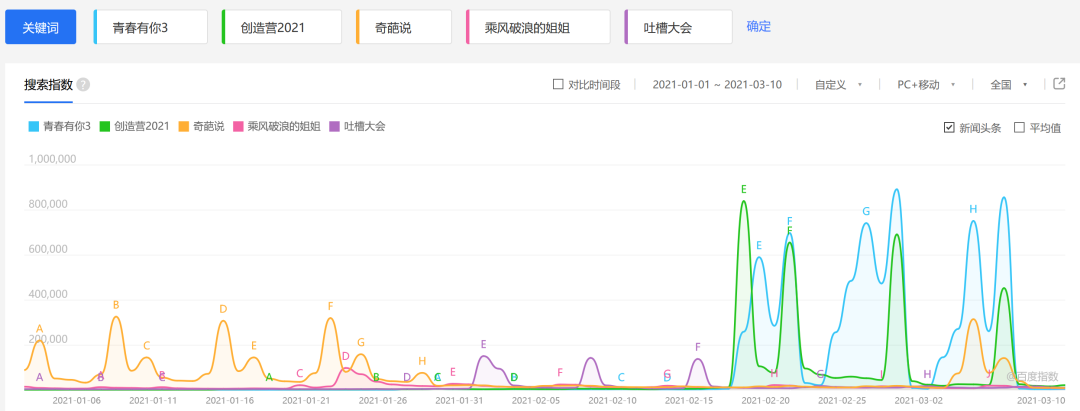
Task: Click the 2021-02-10 date label
Action: tap(612, 399)
